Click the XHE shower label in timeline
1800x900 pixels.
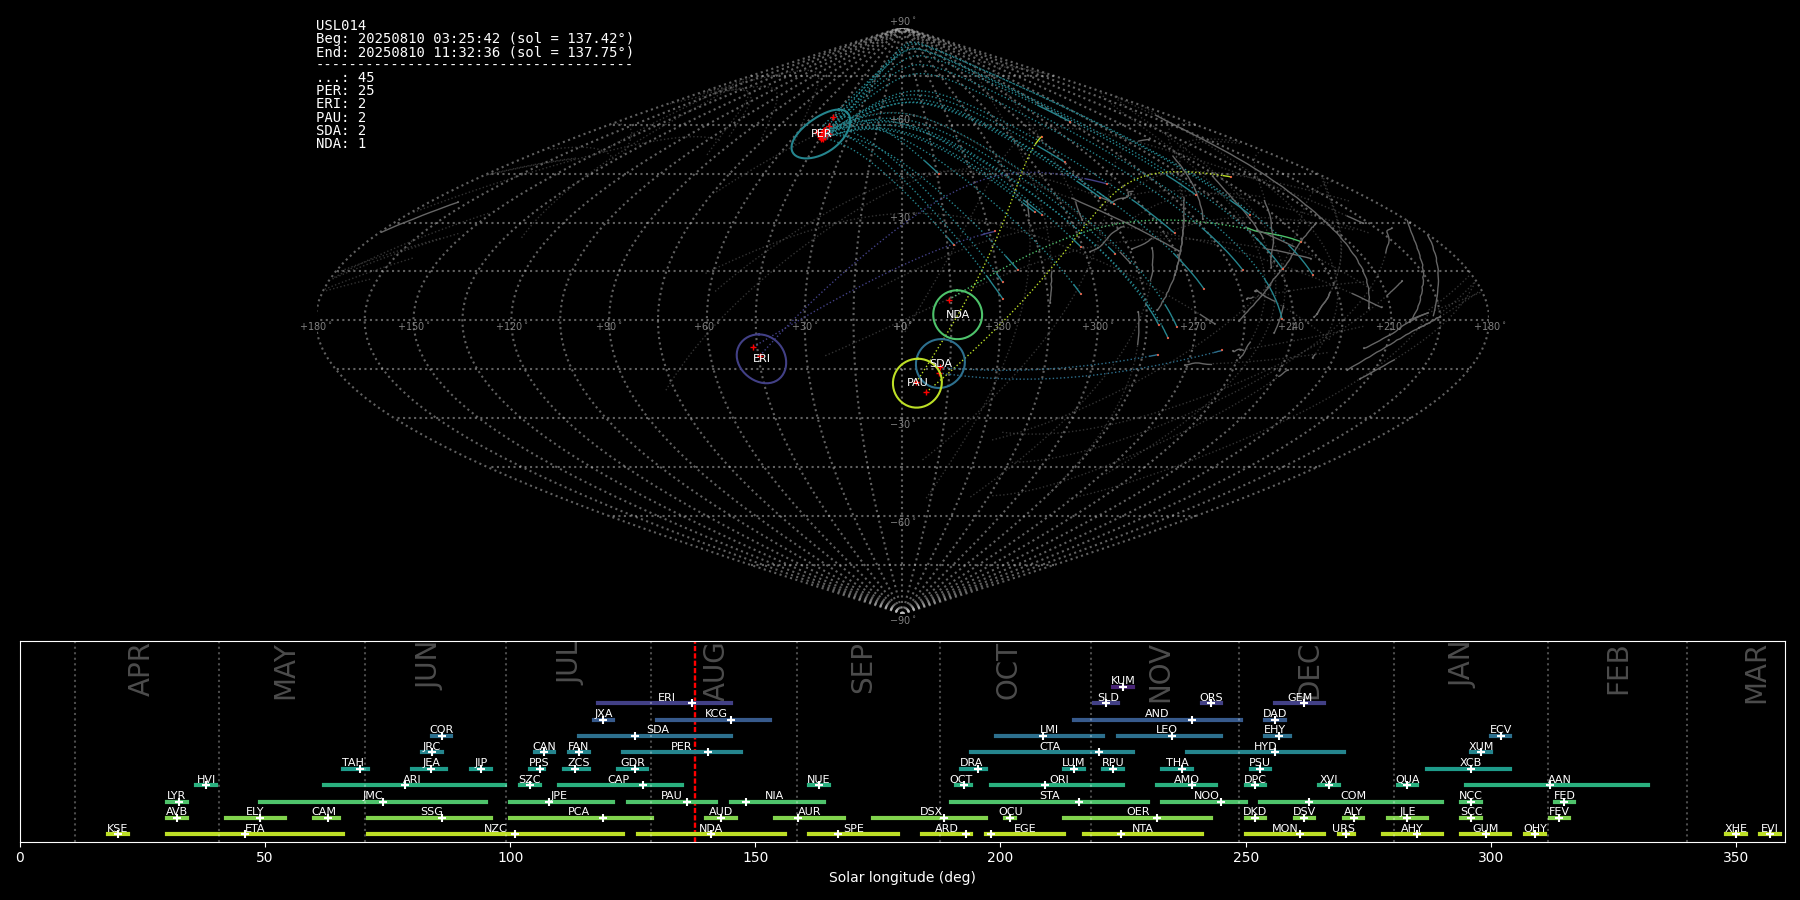1736,829
